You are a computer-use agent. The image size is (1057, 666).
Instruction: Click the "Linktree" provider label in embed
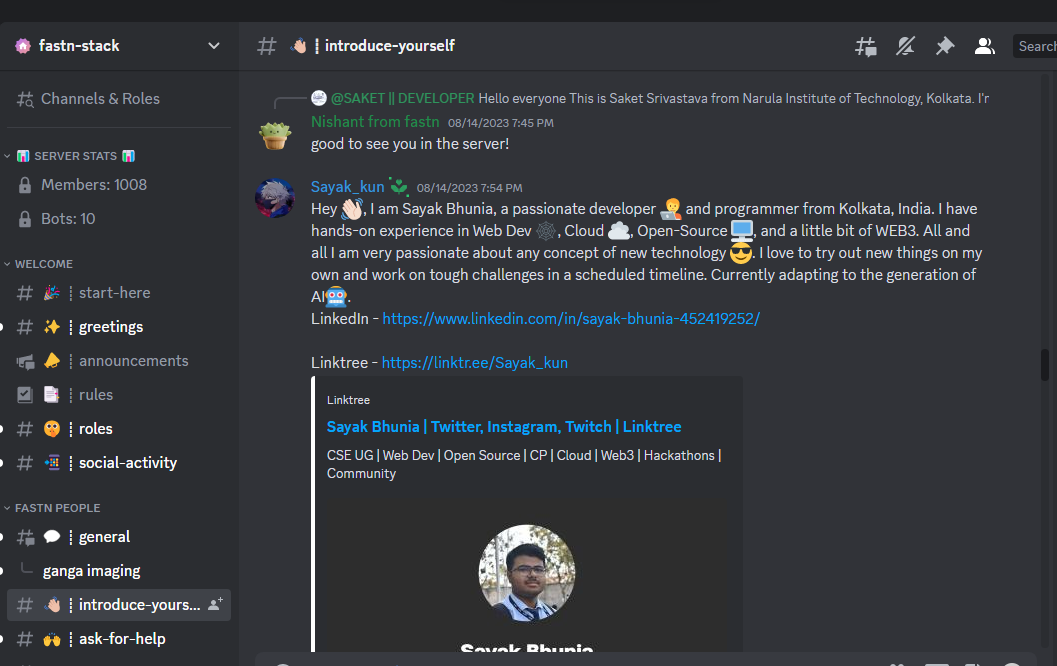tap(349, 400)
